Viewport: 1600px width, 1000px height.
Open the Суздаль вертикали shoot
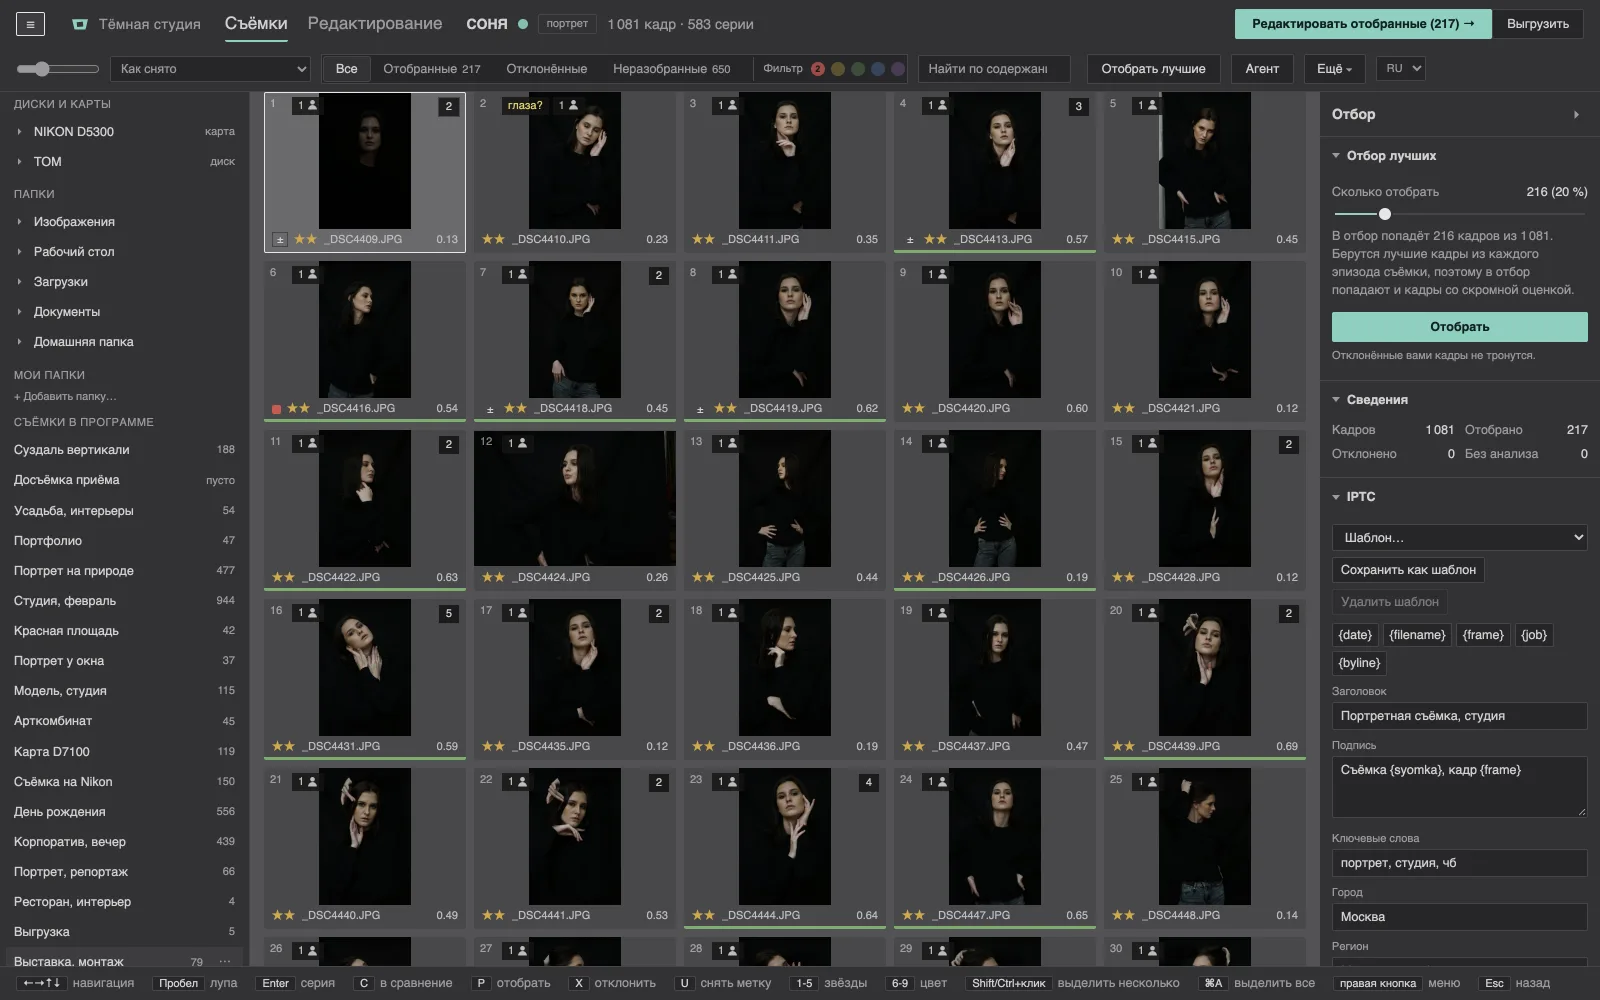click(x=124, y=450)
